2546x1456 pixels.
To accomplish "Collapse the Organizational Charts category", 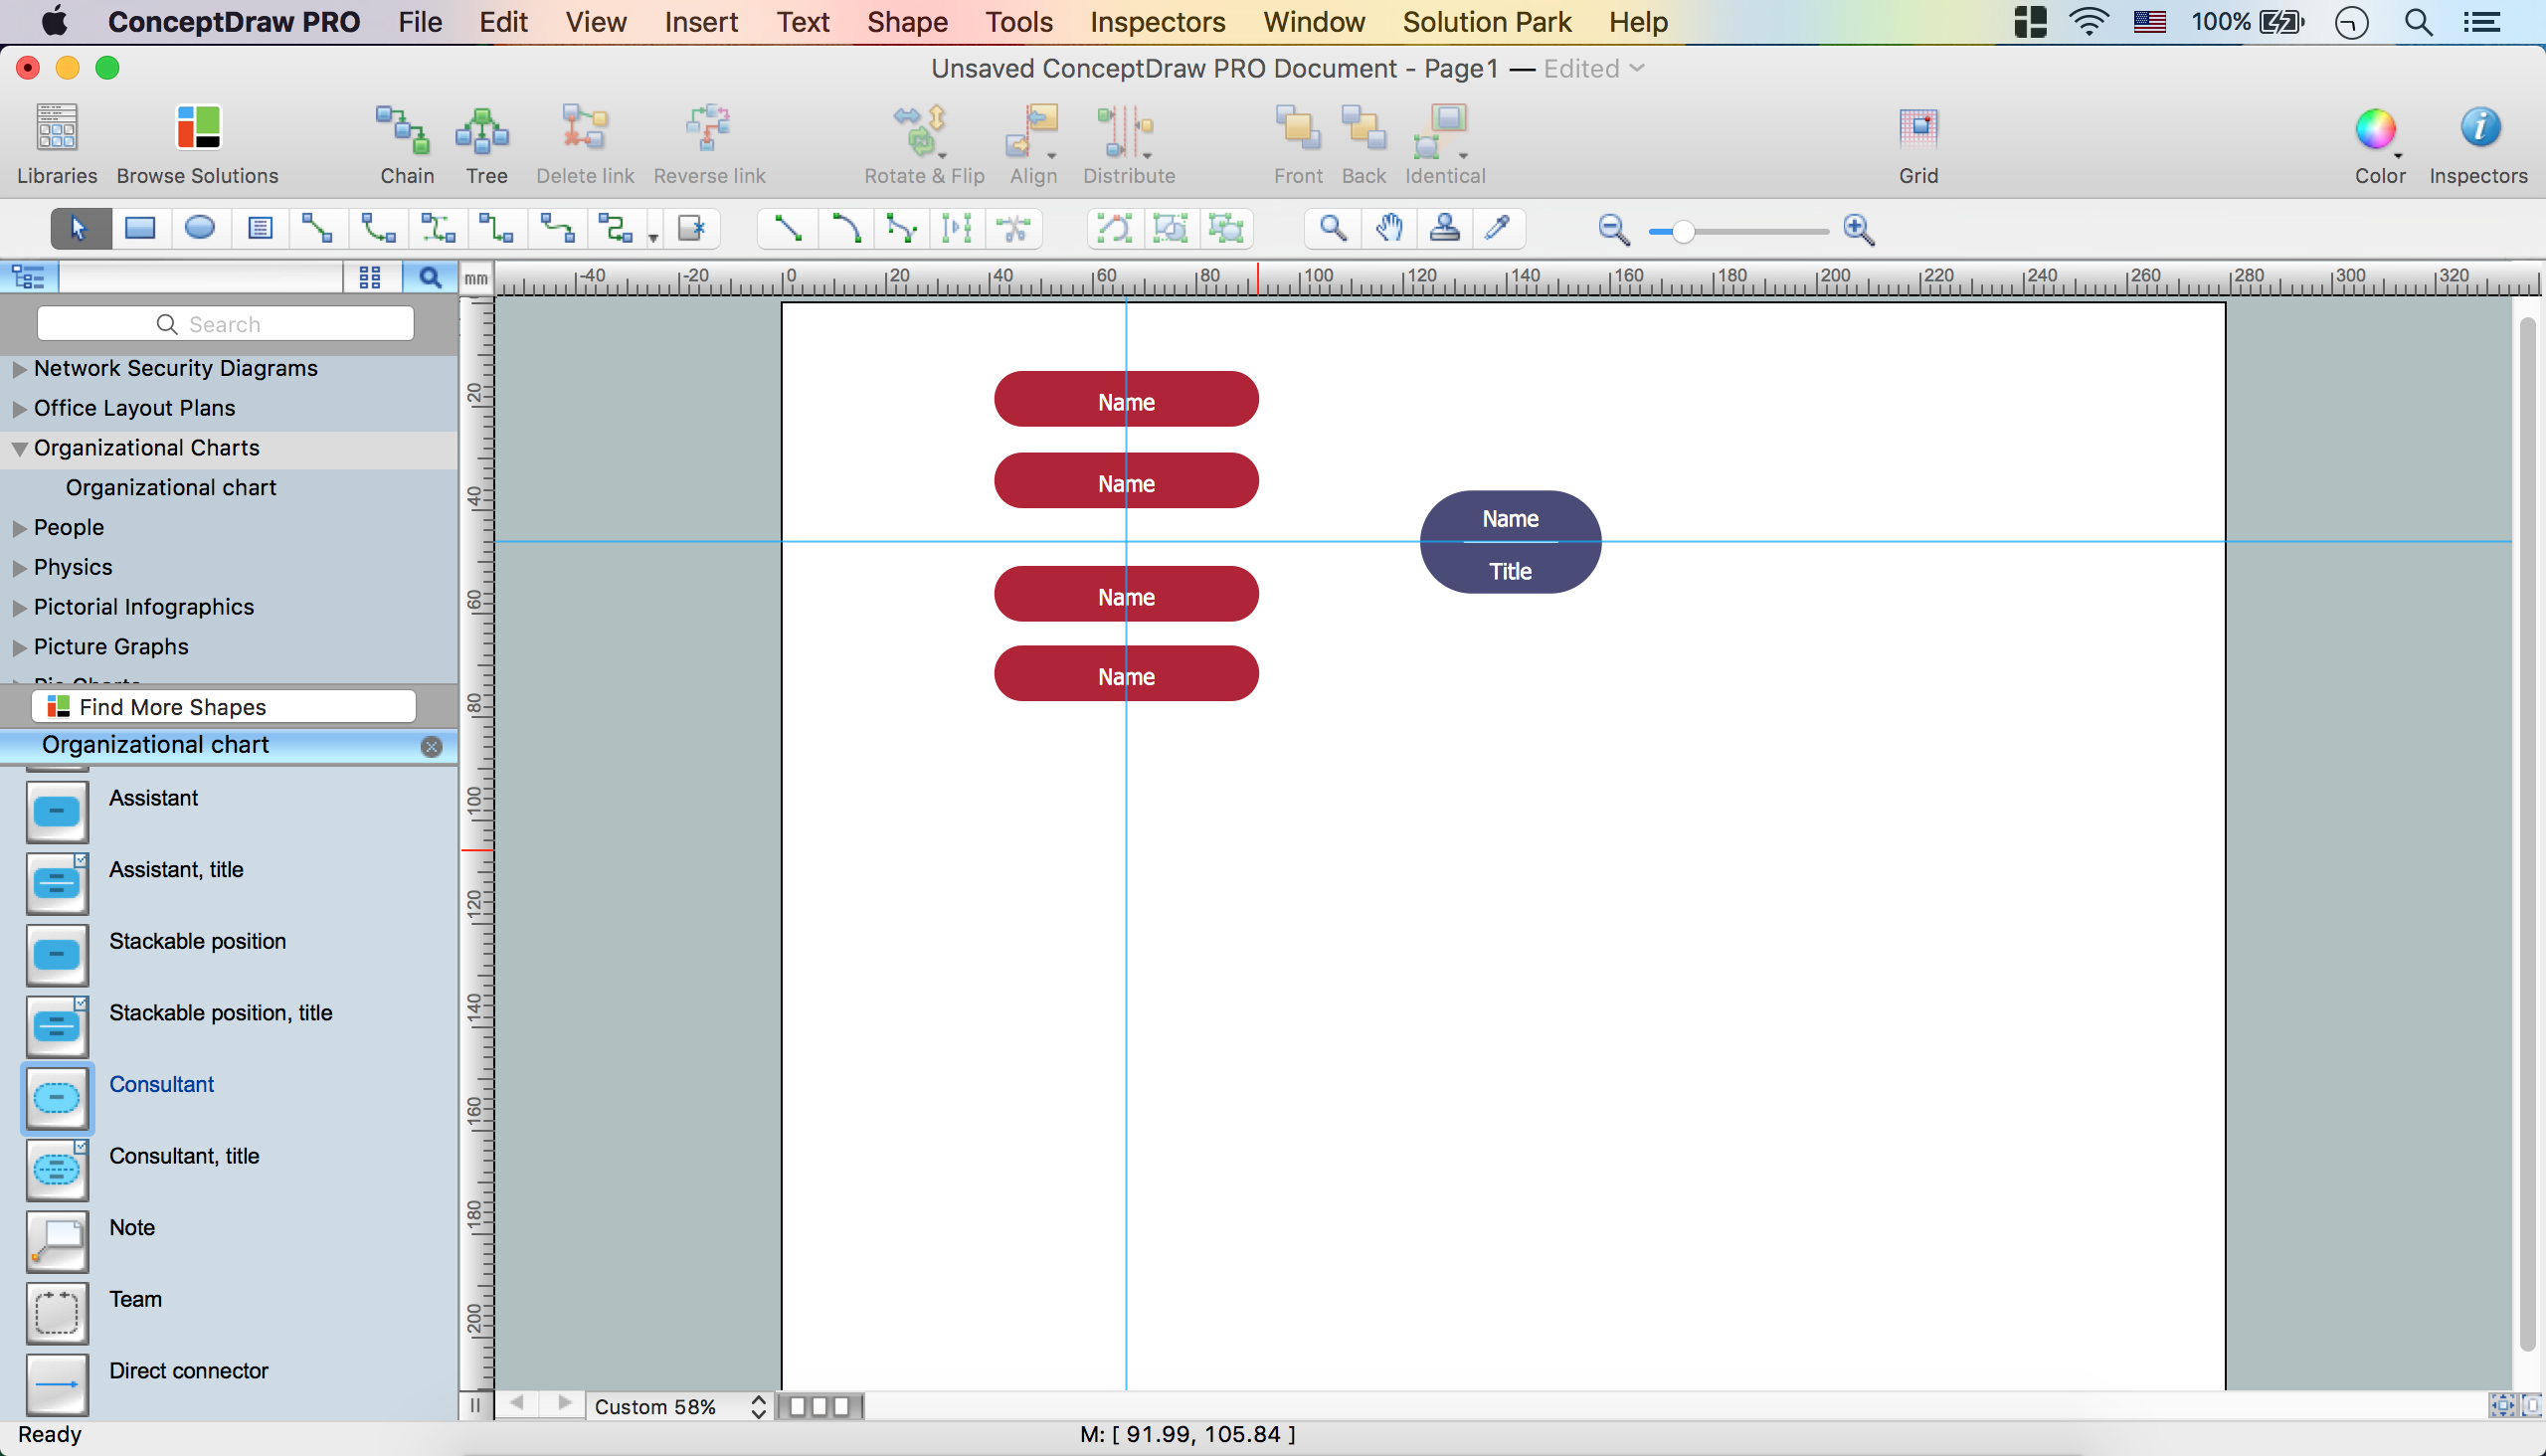I will [x=19, y=449].
